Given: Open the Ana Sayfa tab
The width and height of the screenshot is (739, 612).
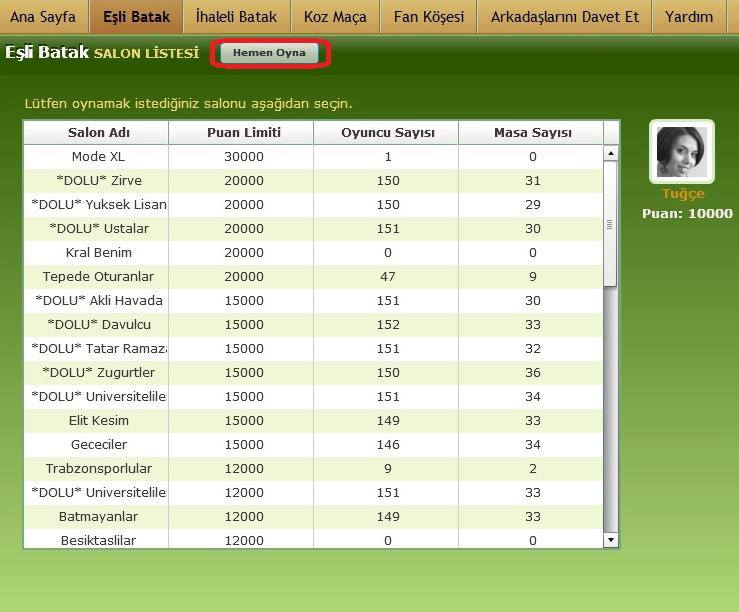Looking at the screenshot, I should pyautogui.click(x=43, y=17).
